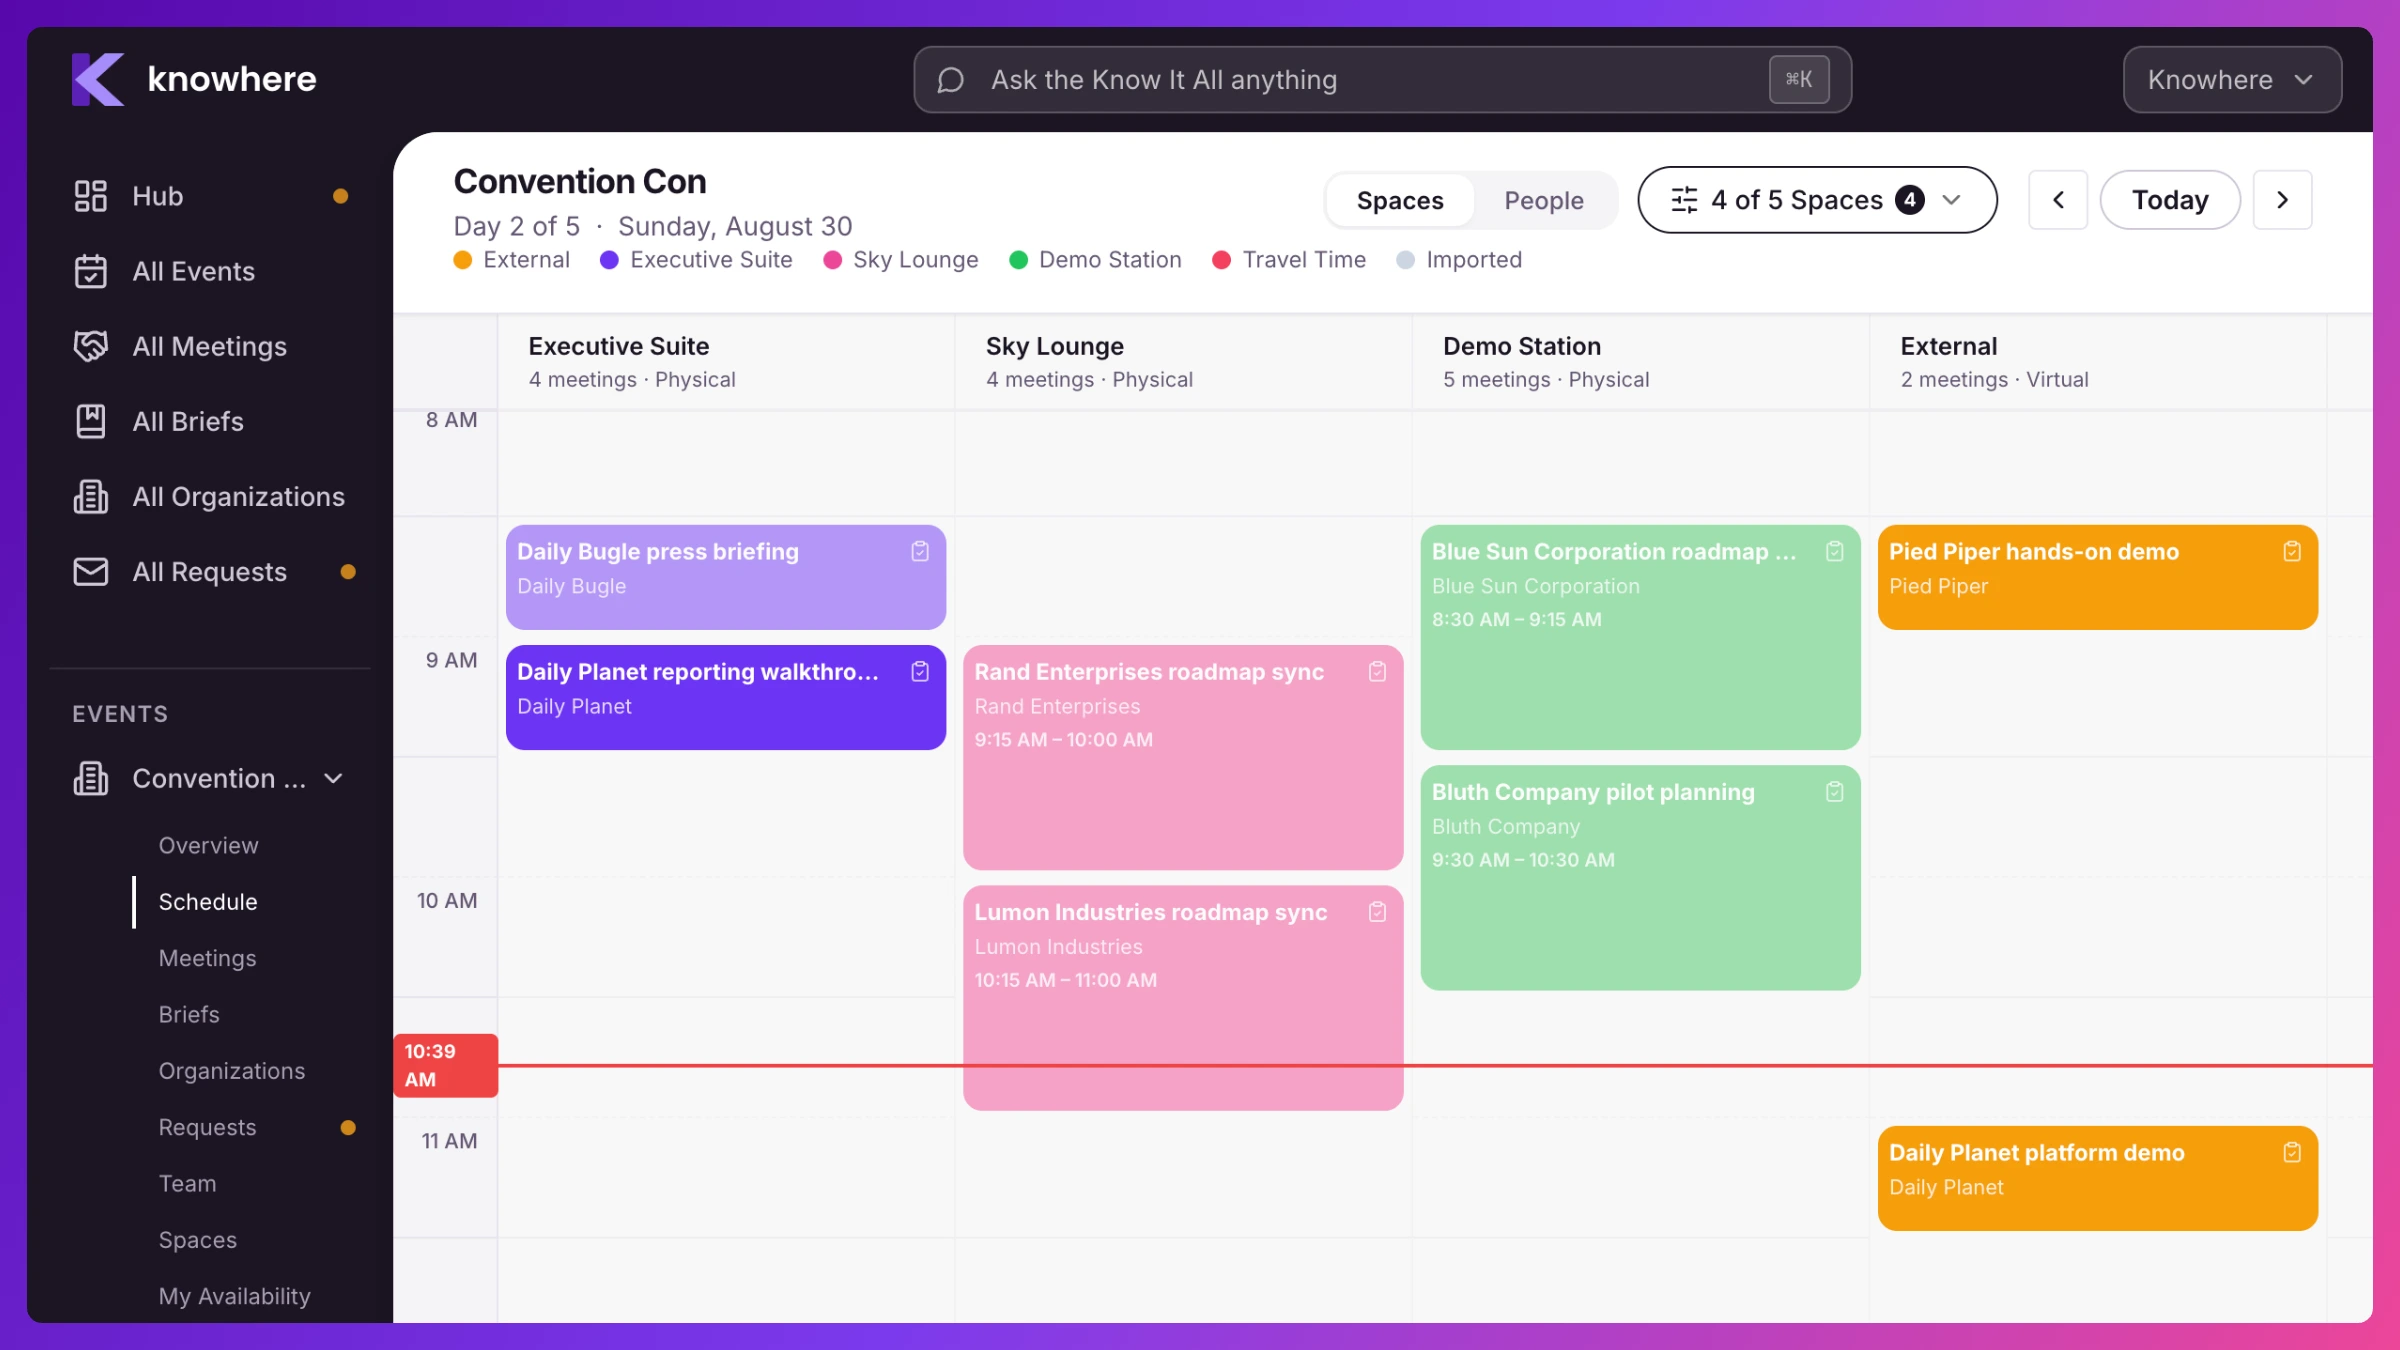
Task: Select Team under Convention event
Action: (187, 1183)
